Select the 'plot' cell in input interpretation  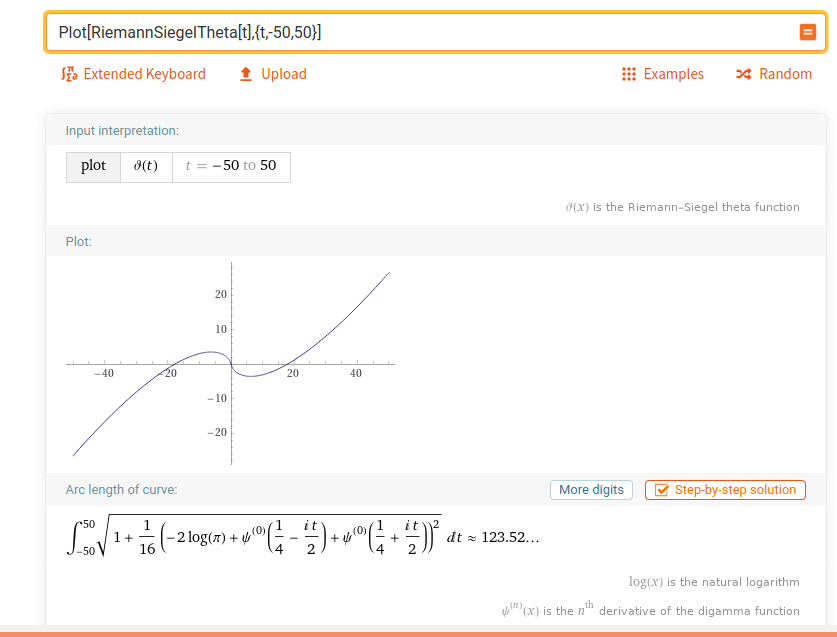[93, 166]
